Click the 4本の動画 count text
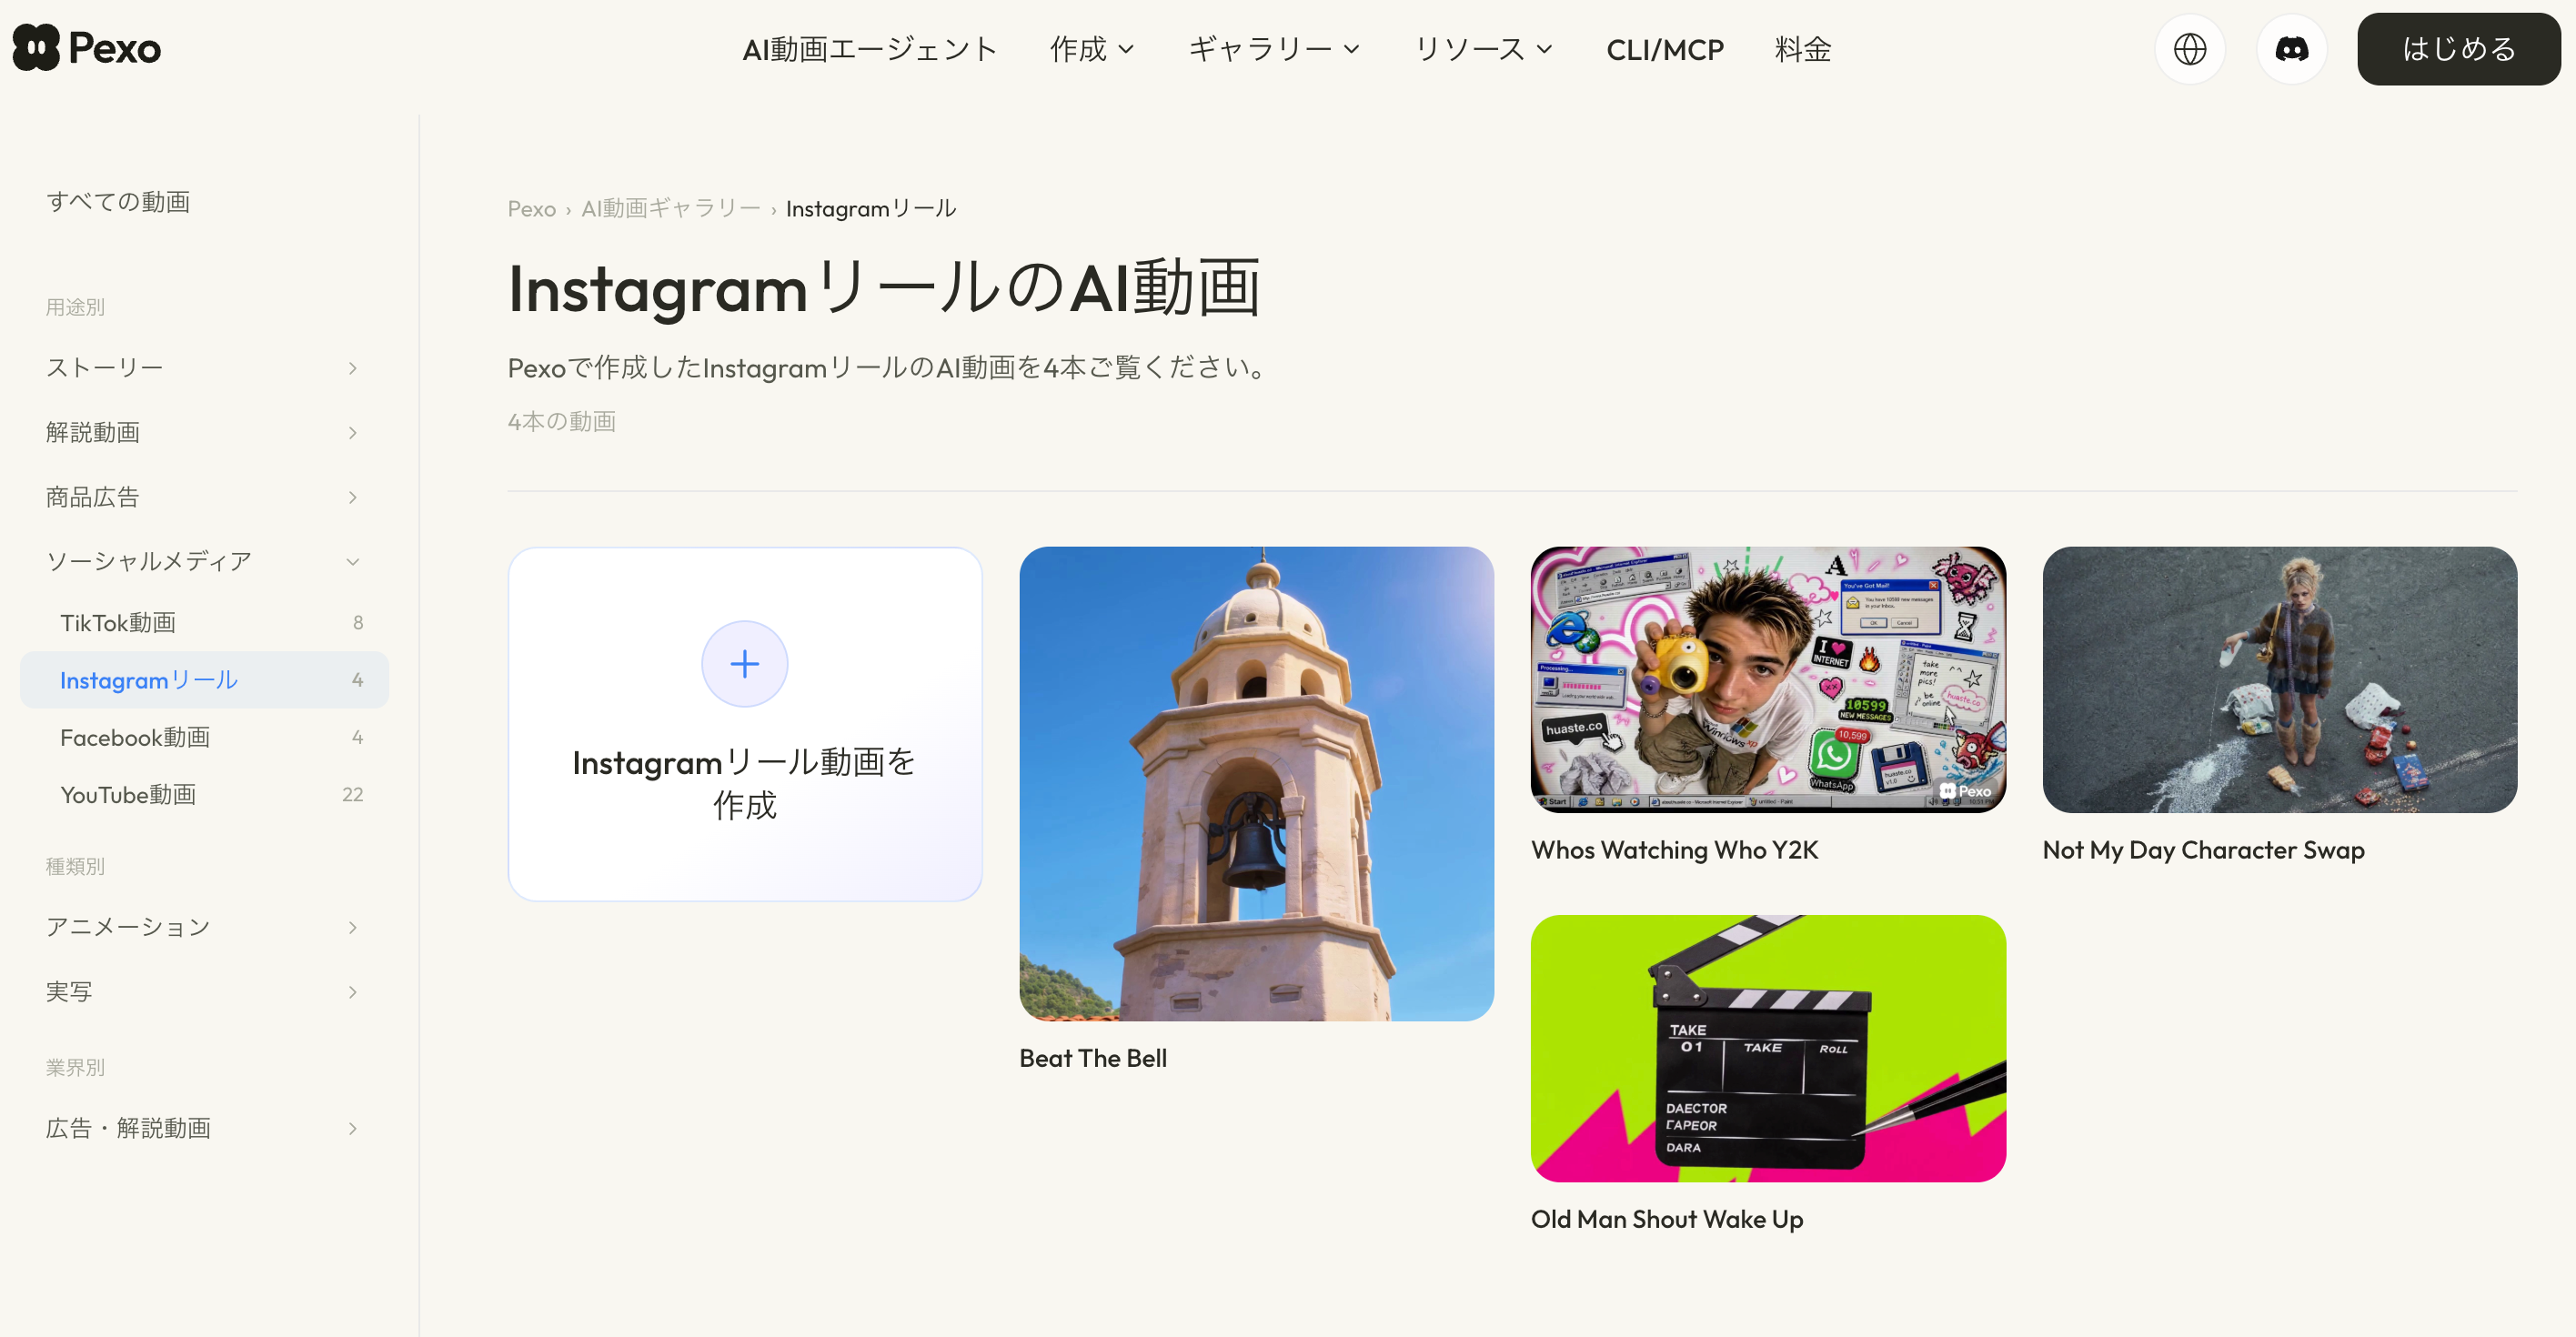The width and height of the screenshot is (2576, 1337). [x=561, y=422]
